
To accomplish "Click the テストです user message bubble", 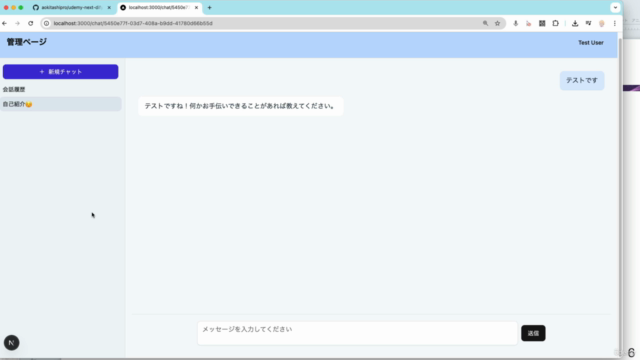I will 582,80.
